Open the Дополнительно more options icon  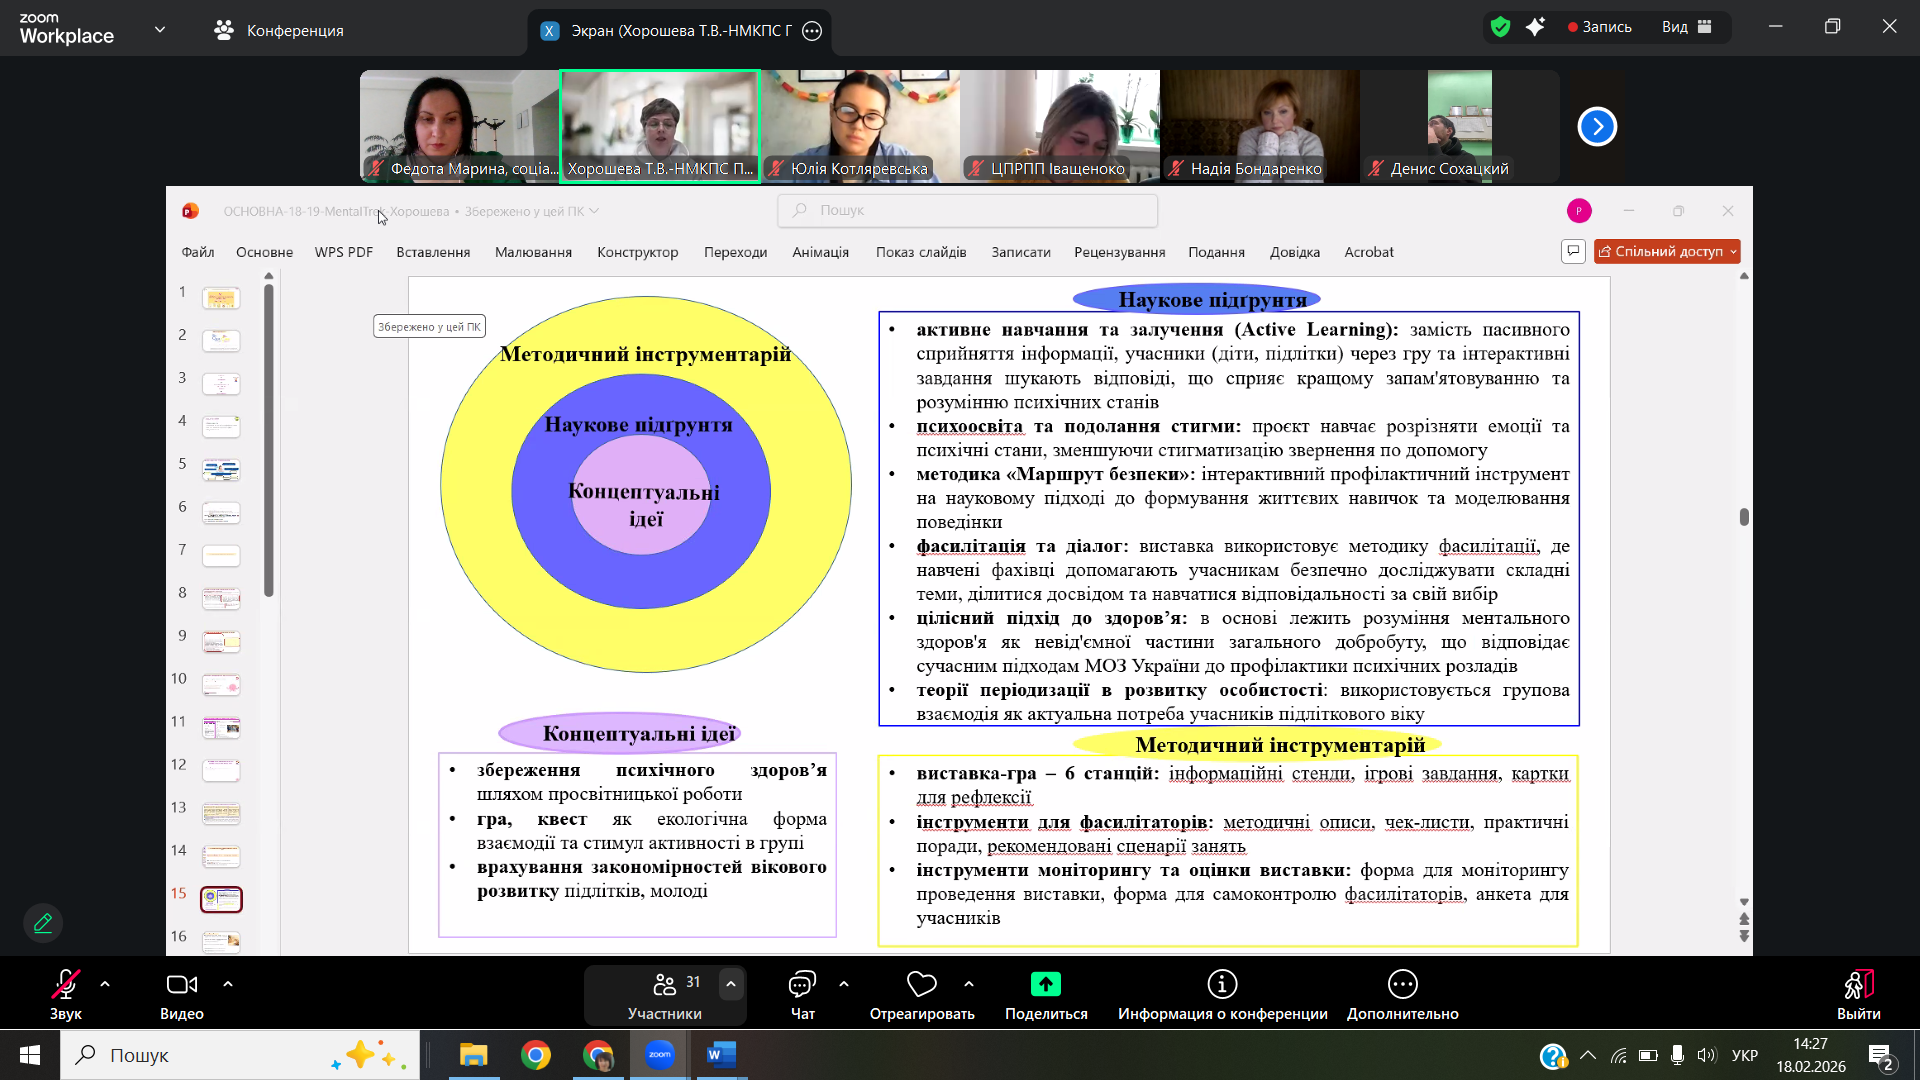[1402, 985]
